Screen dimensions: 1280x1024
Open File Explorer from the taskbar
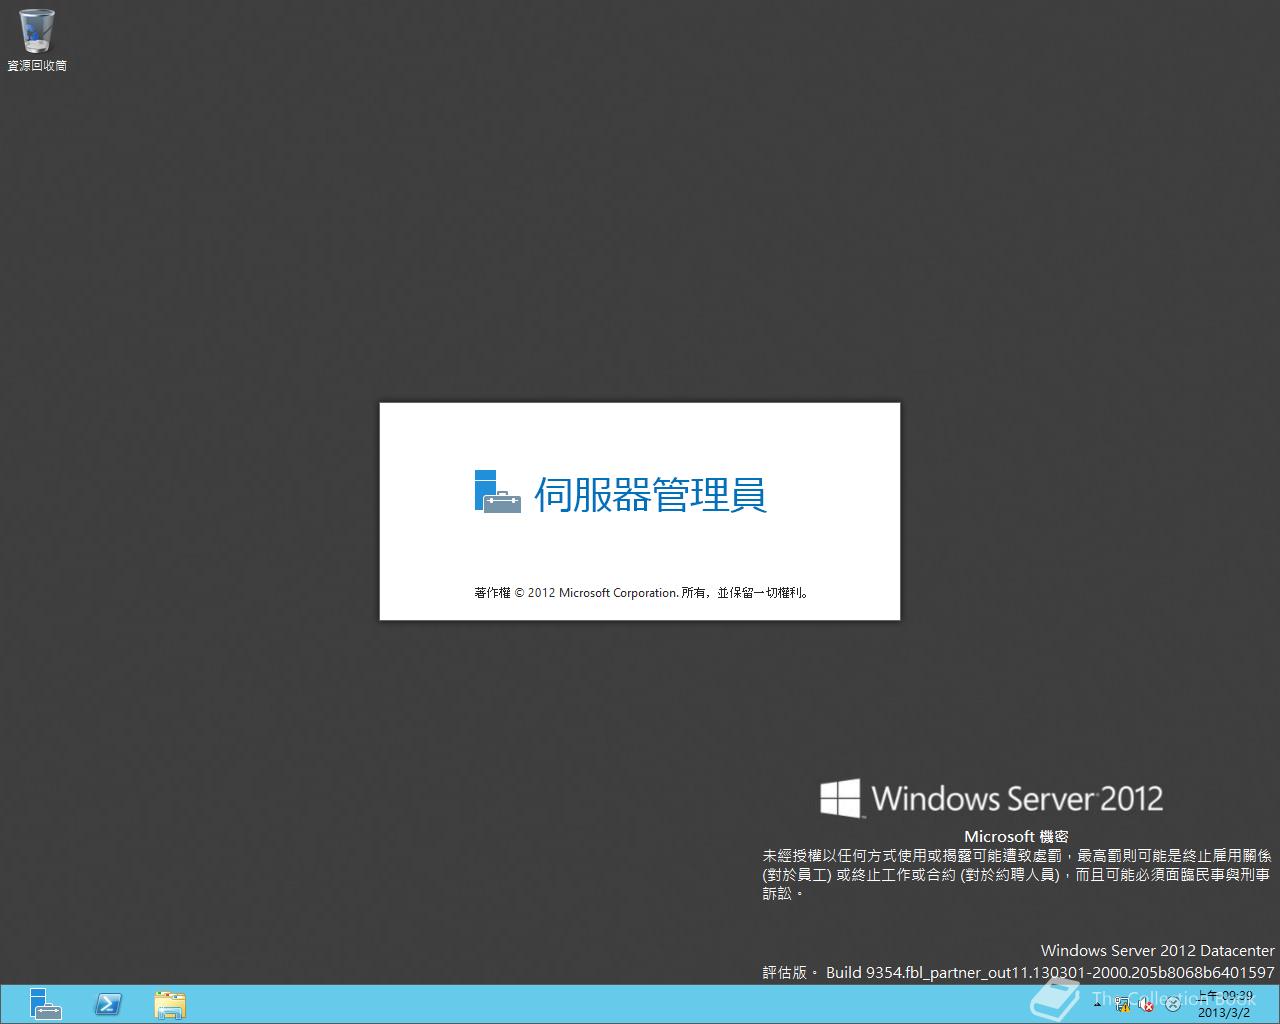pos(169,1004)
